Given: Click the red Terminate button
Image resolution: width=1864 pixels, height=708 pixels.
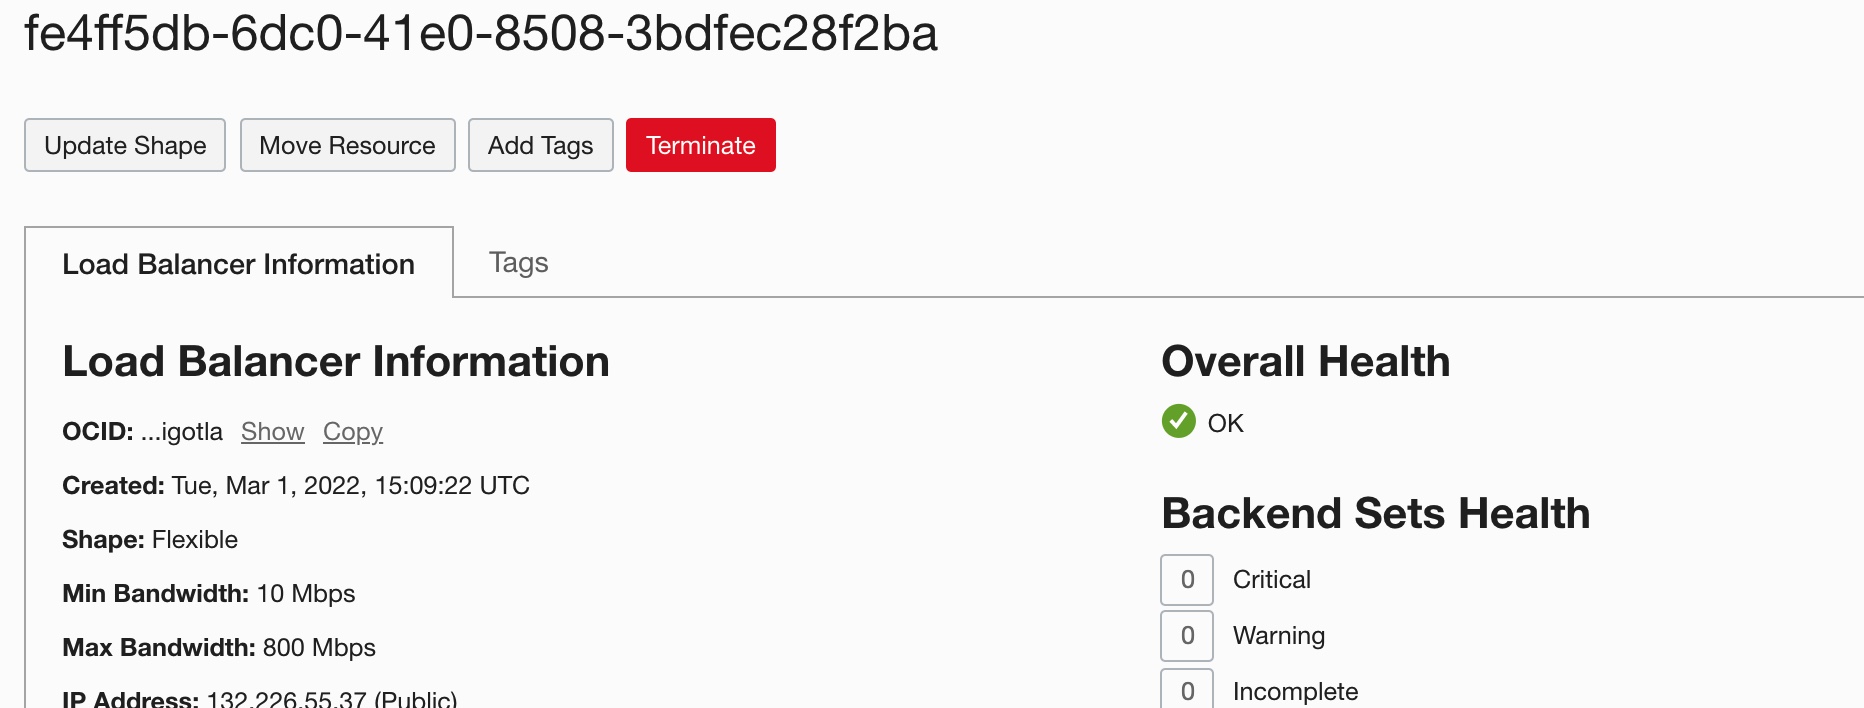Looking at the screenshot, I should coord(700,145).
